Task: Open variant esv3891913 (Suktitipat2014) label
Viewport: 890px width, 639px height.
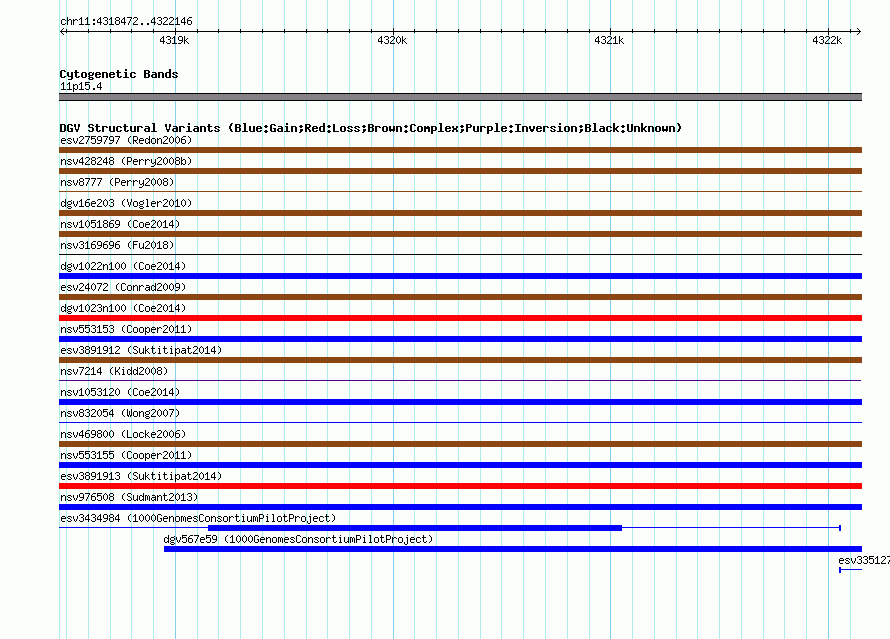Action: pyautogui.click(x=141, y=476)
